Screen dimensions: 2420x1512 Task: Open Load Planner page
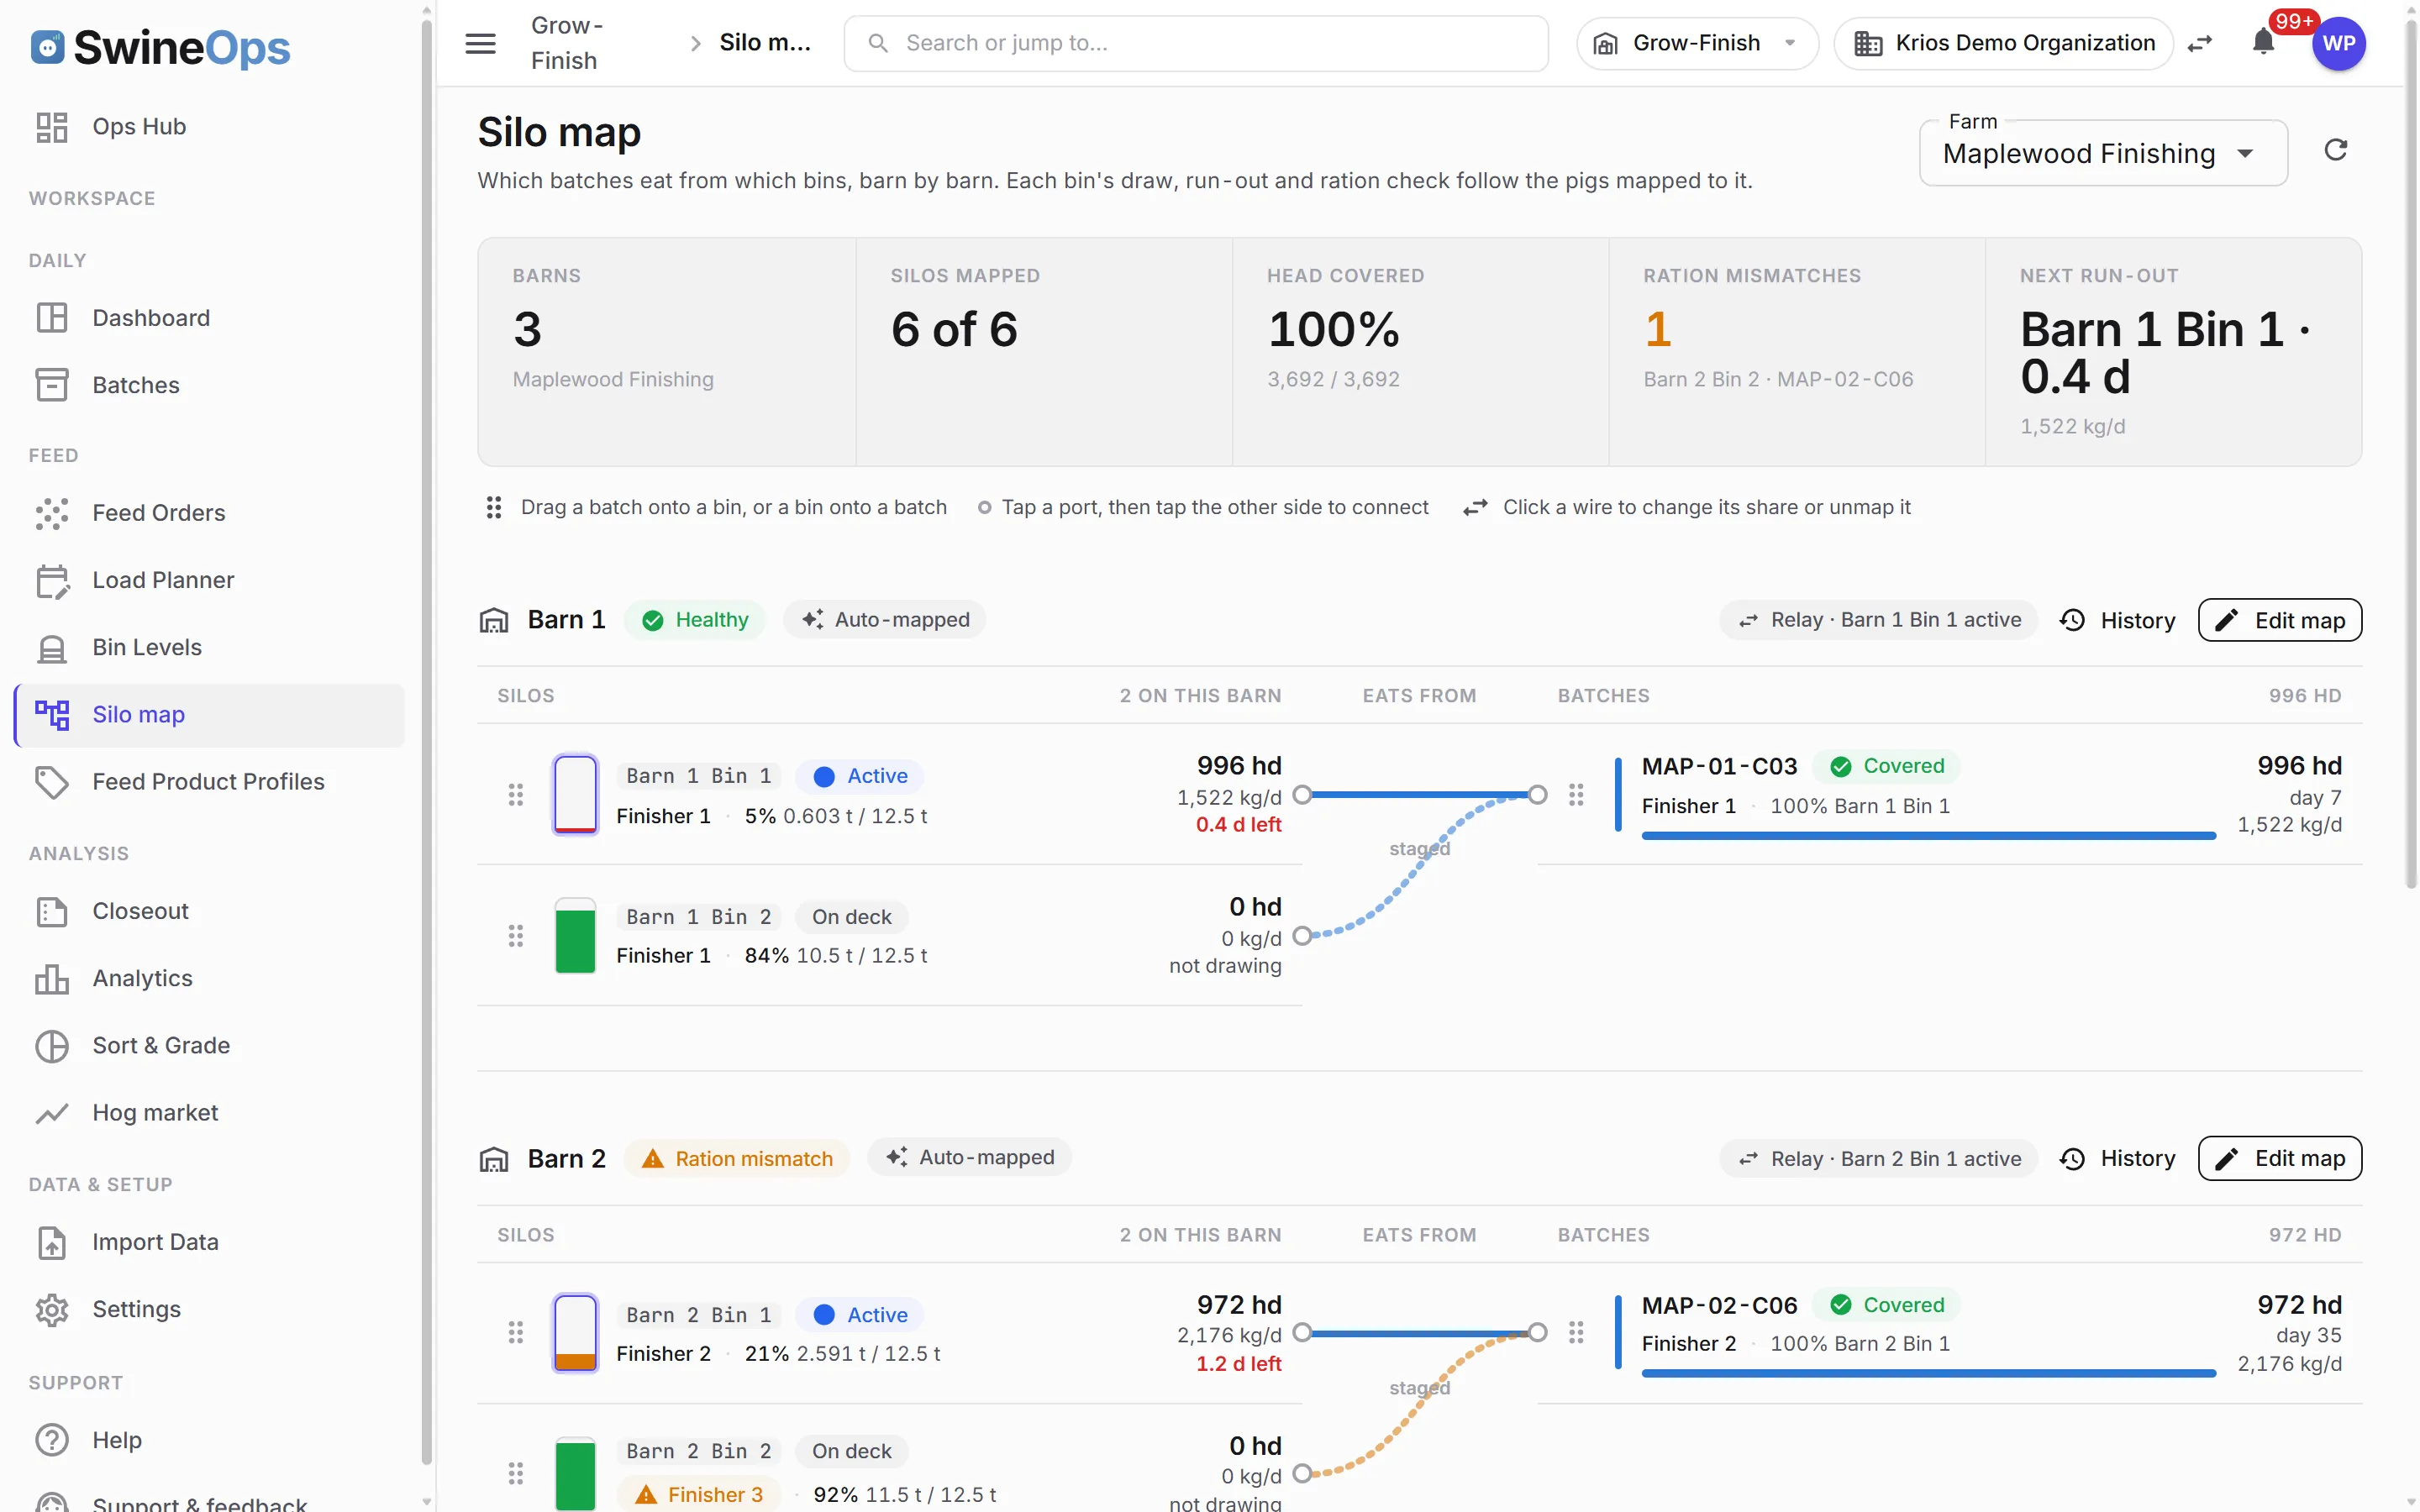coord(209,580)
